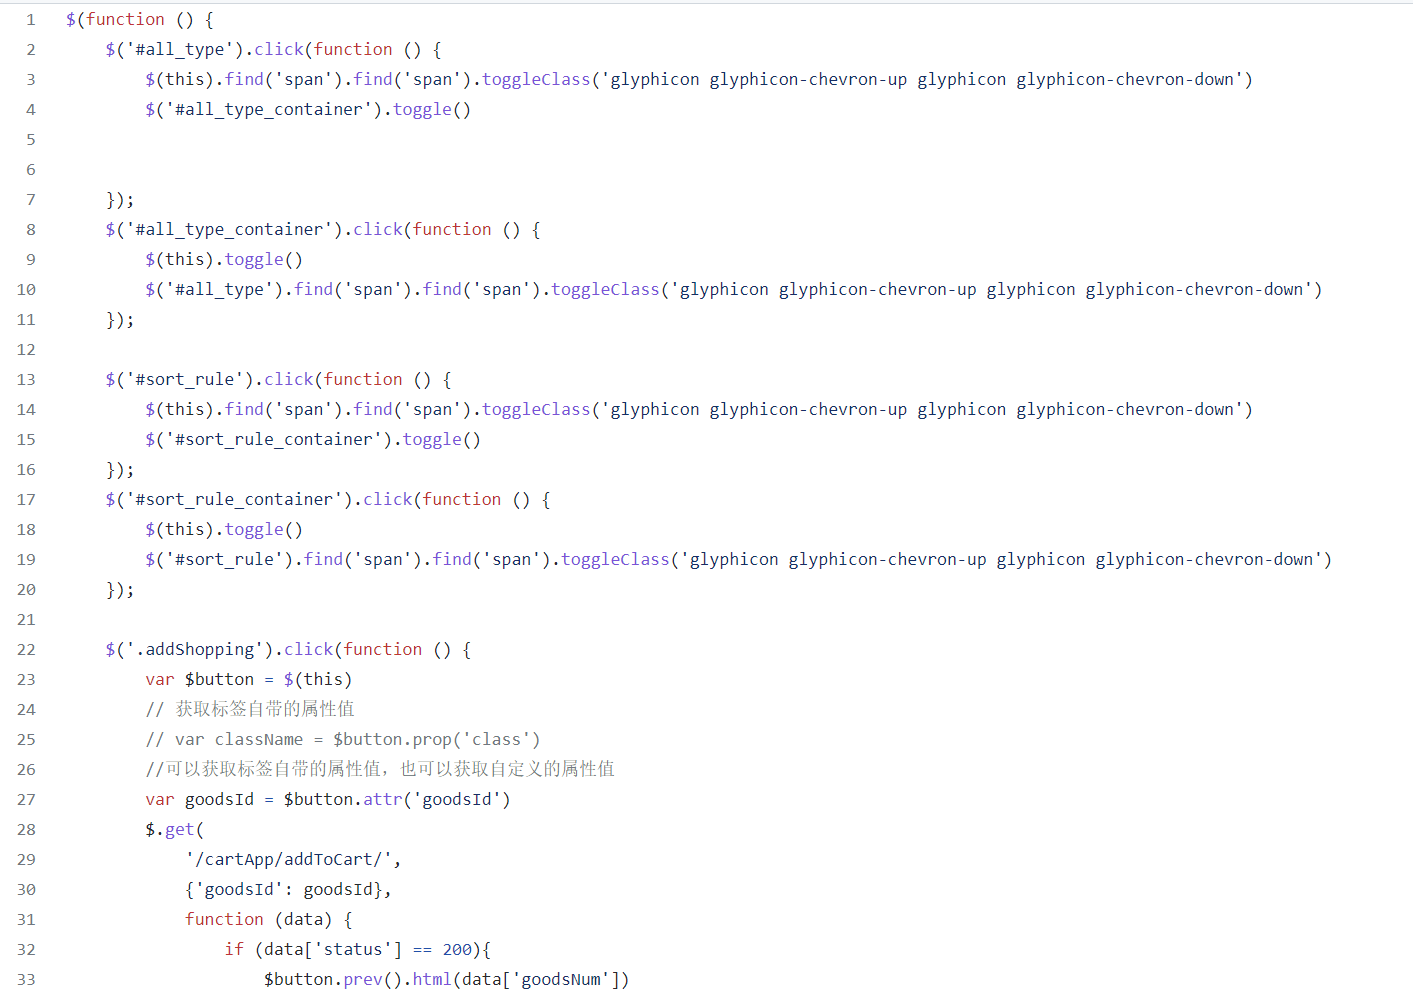1413x996 pixels.
Task: Click "$('#sort_rule_container').toggle()" on line 15
Action: (313, 440)
